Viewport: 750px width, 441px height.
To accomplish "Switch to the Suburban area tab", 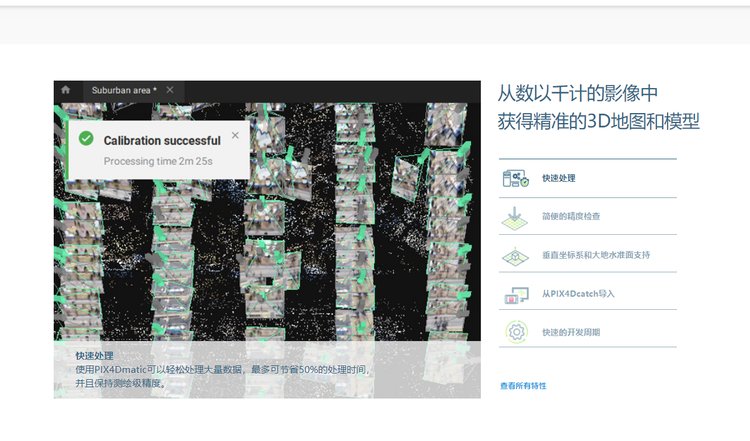I will click(120, 90).
